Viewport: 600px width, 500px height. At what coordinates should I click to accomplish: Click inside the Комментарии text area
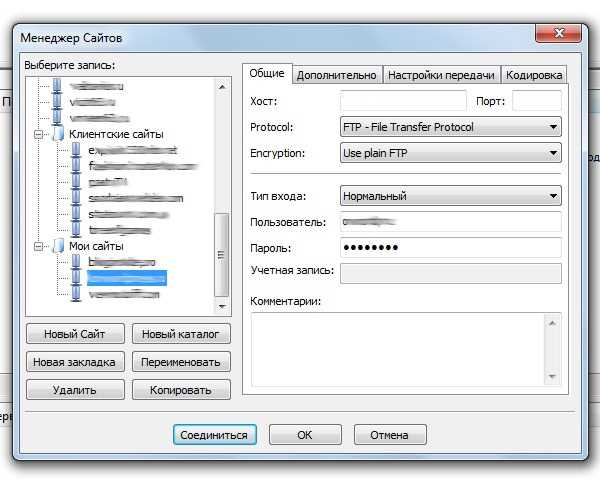pyautogui.click(x=398, y=350)
